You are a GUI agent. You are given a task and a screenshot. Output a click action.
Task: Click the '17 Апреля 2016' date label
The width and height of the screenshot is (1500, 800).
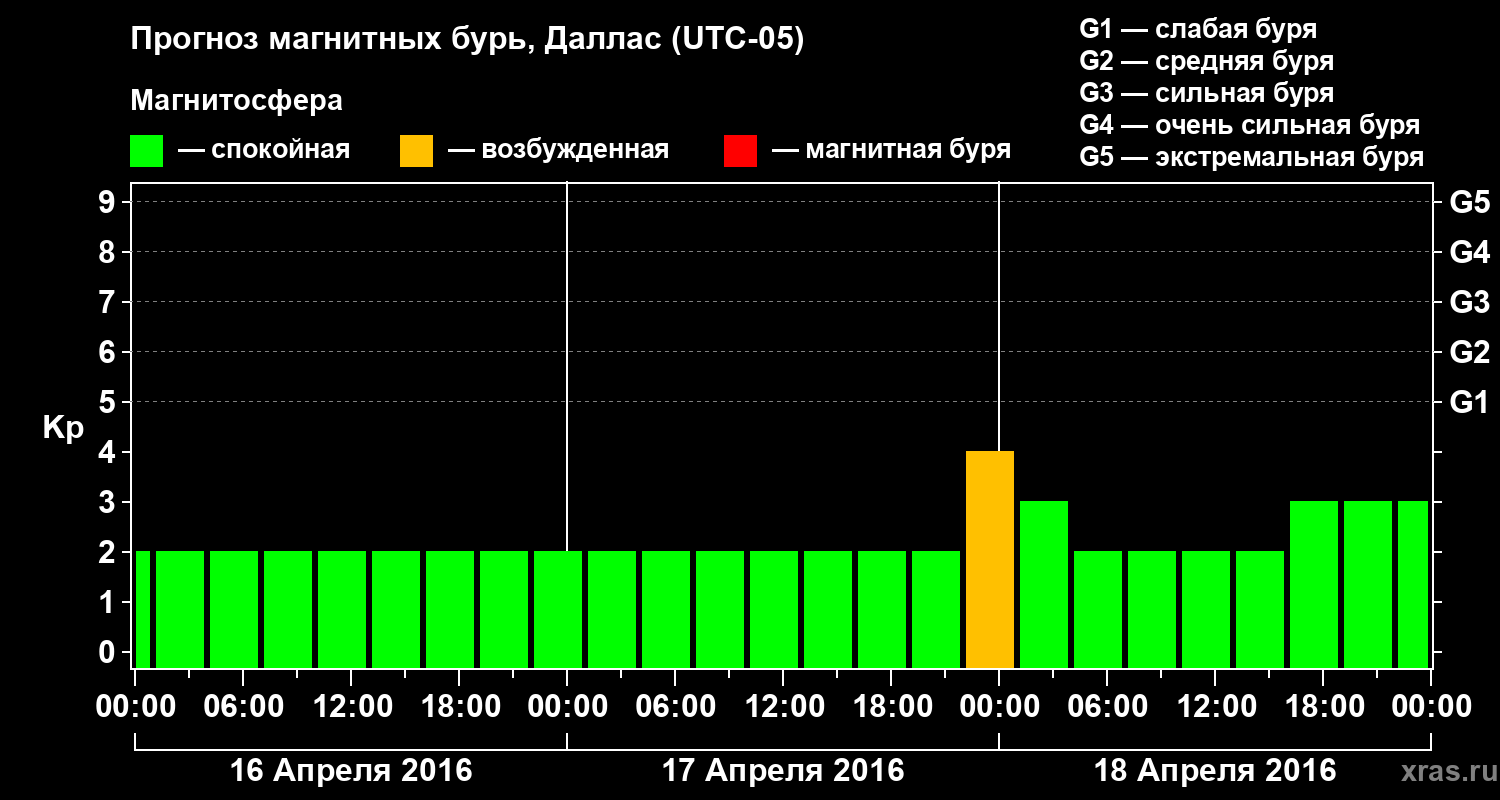click(783, 770)
